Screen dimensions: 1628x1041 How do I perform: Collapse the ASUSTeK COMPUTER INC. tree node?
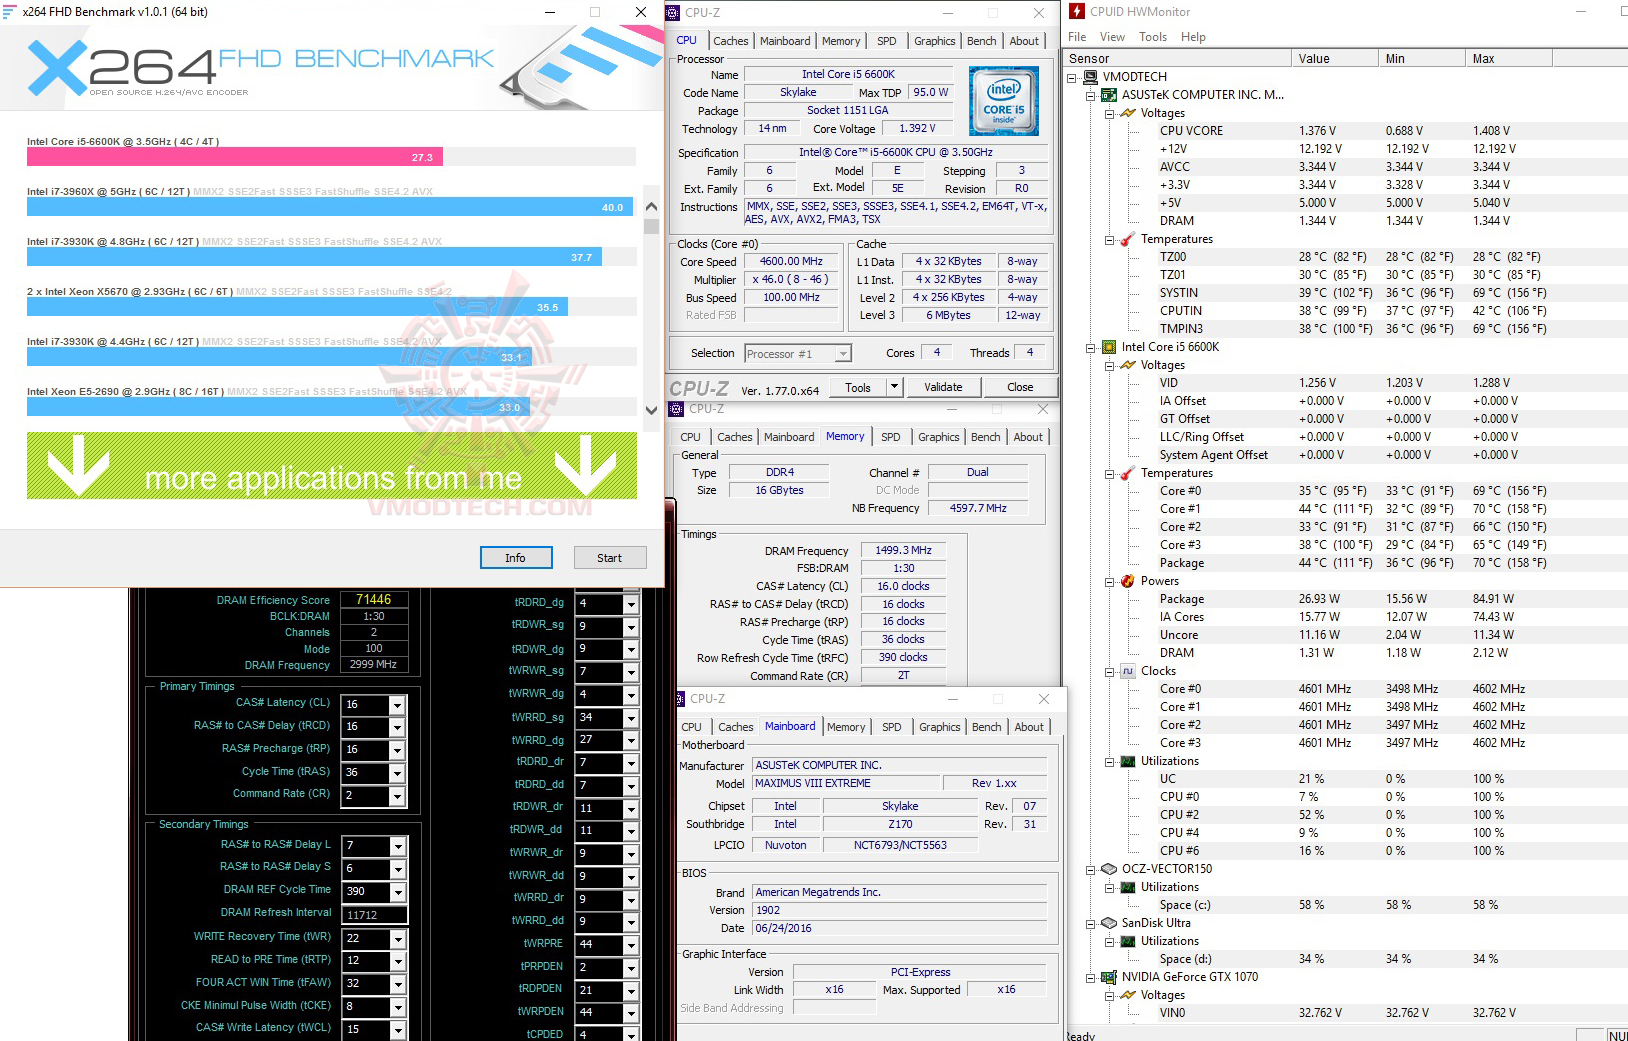pyautogui.click(x=1091, y=95)
